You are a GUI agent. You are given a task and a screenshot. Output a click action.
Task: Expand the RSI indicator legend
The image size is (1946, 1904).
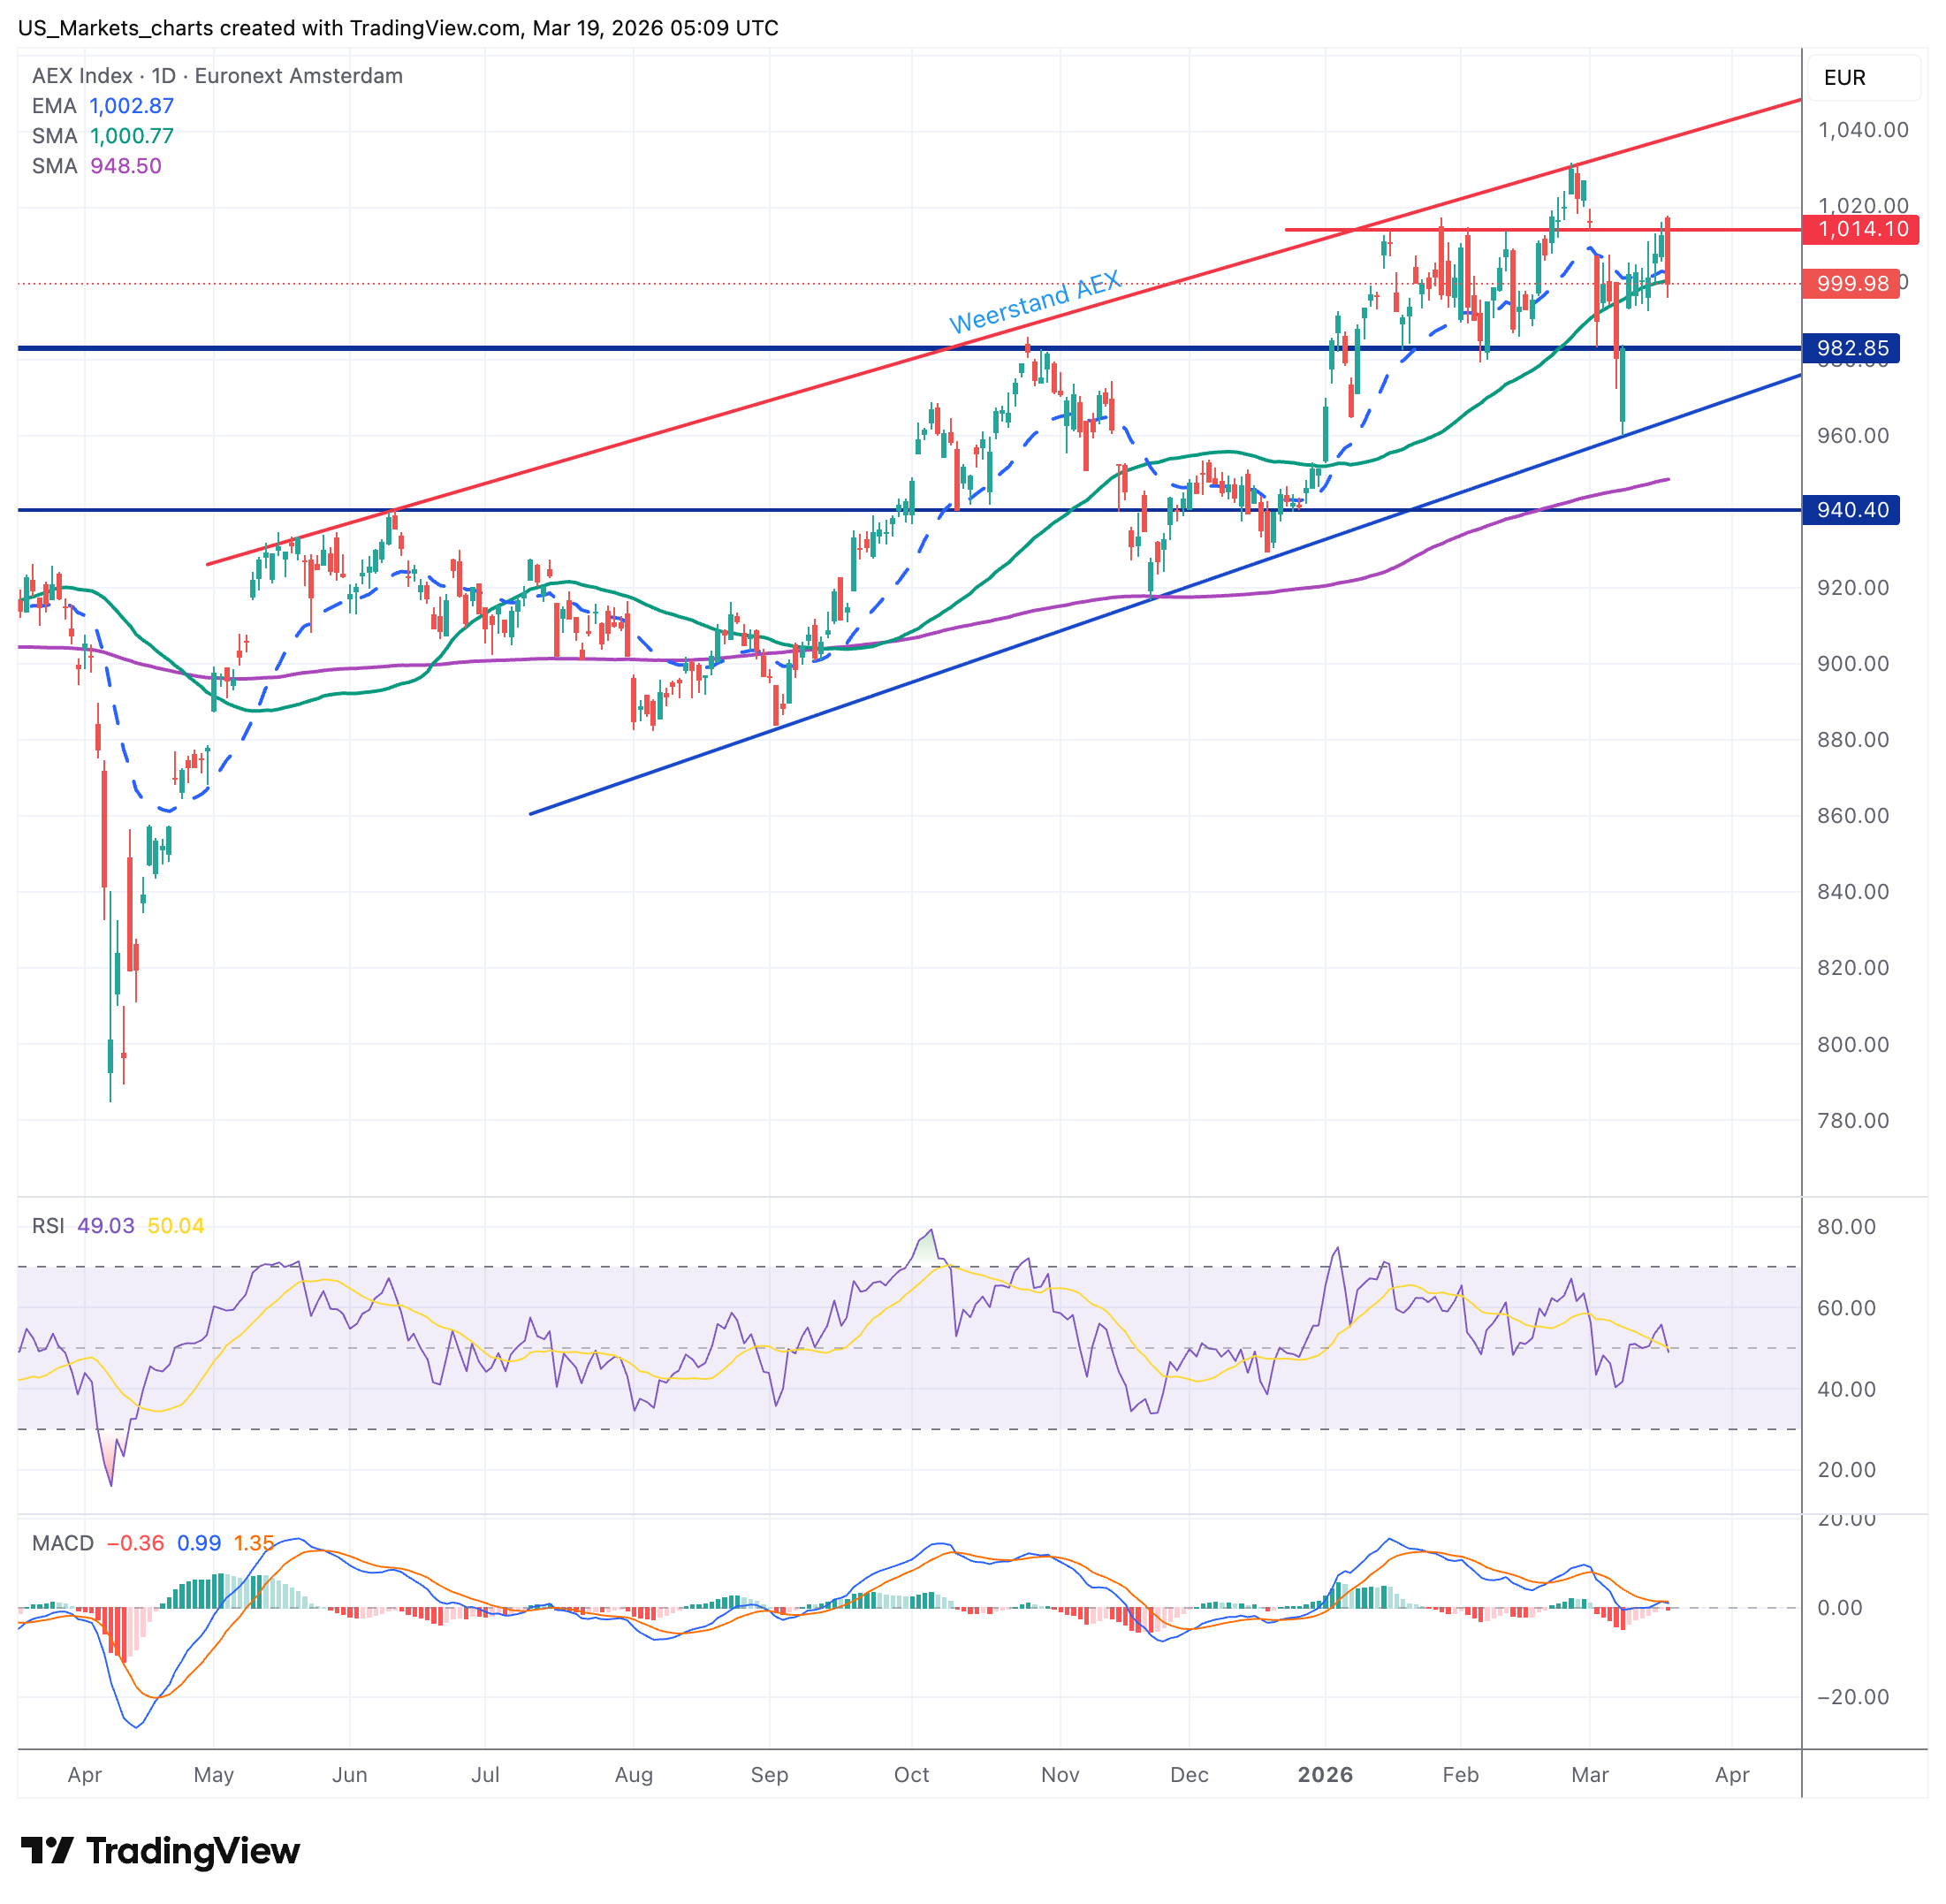point(47,1226)
